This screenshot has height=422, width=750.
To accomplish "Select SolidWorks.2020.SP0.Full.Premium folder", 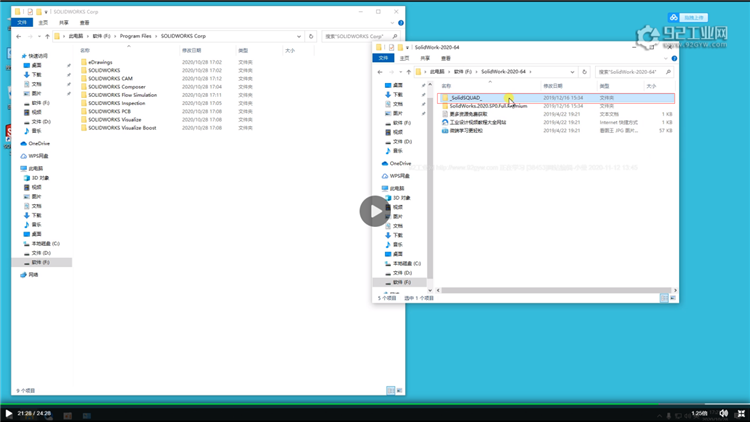I will pos(488,106).
